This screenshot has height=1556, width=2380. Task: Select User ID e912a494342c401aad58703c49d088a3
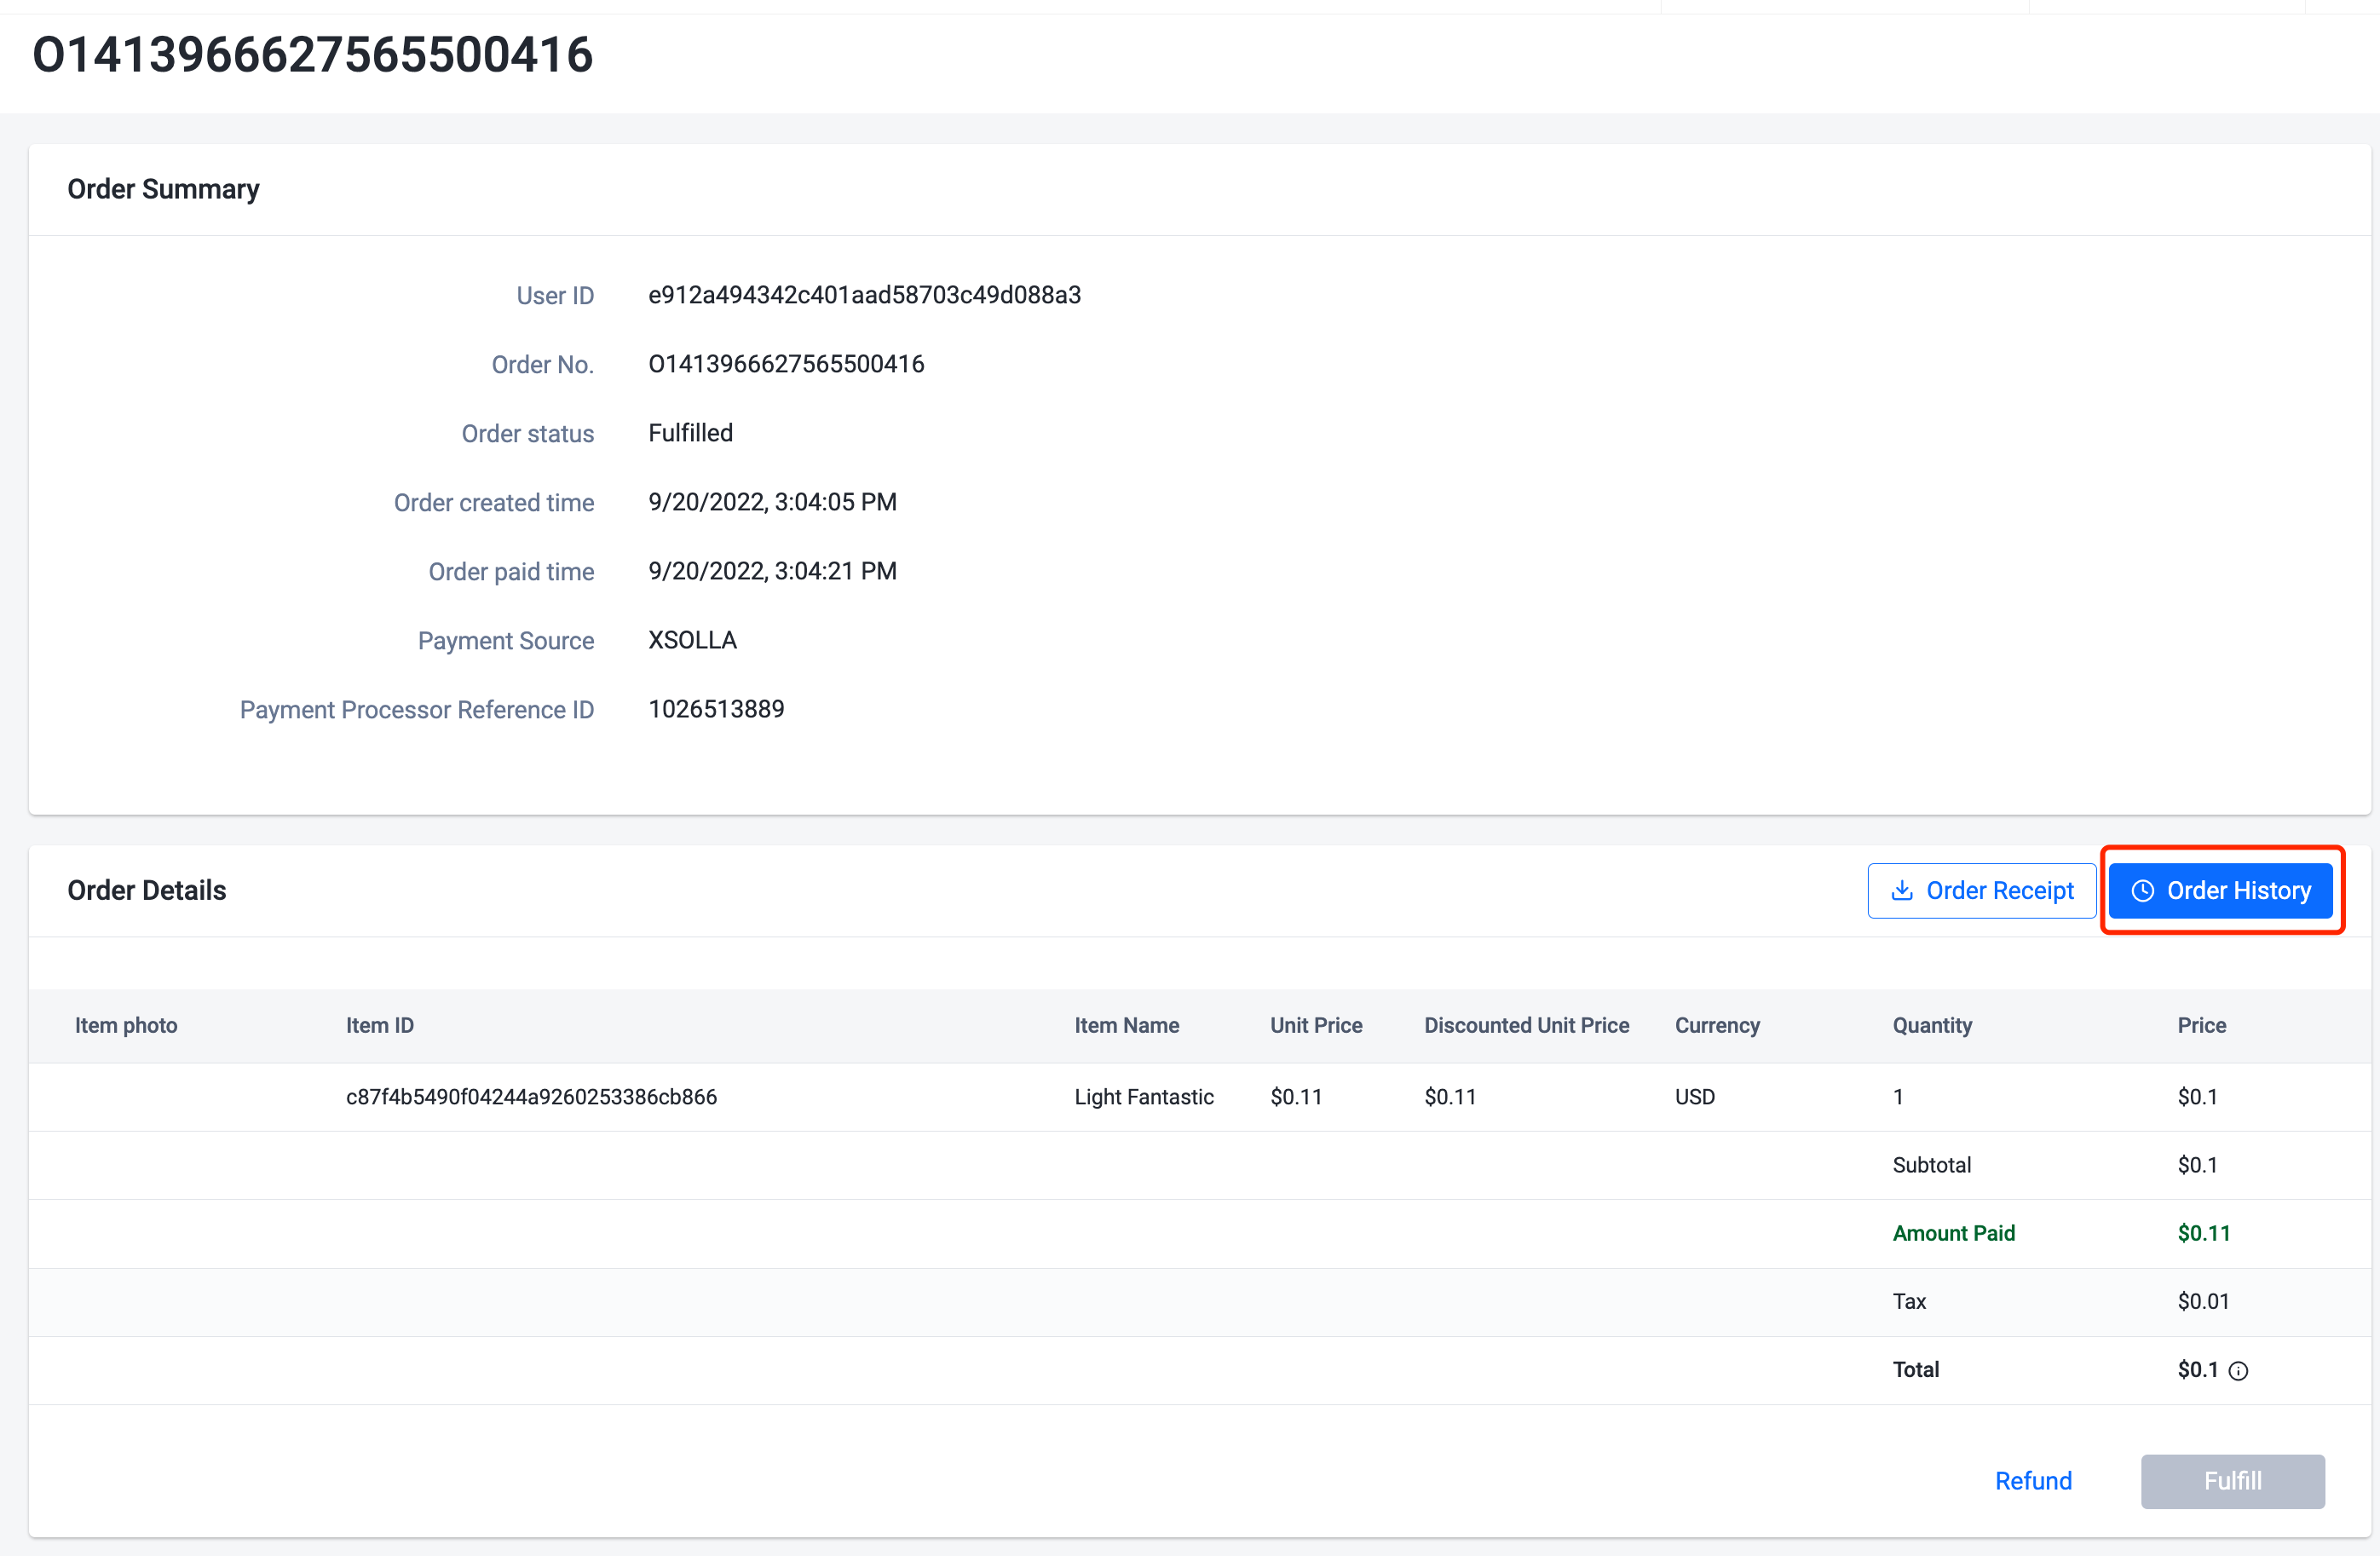[x=864, y=295]
